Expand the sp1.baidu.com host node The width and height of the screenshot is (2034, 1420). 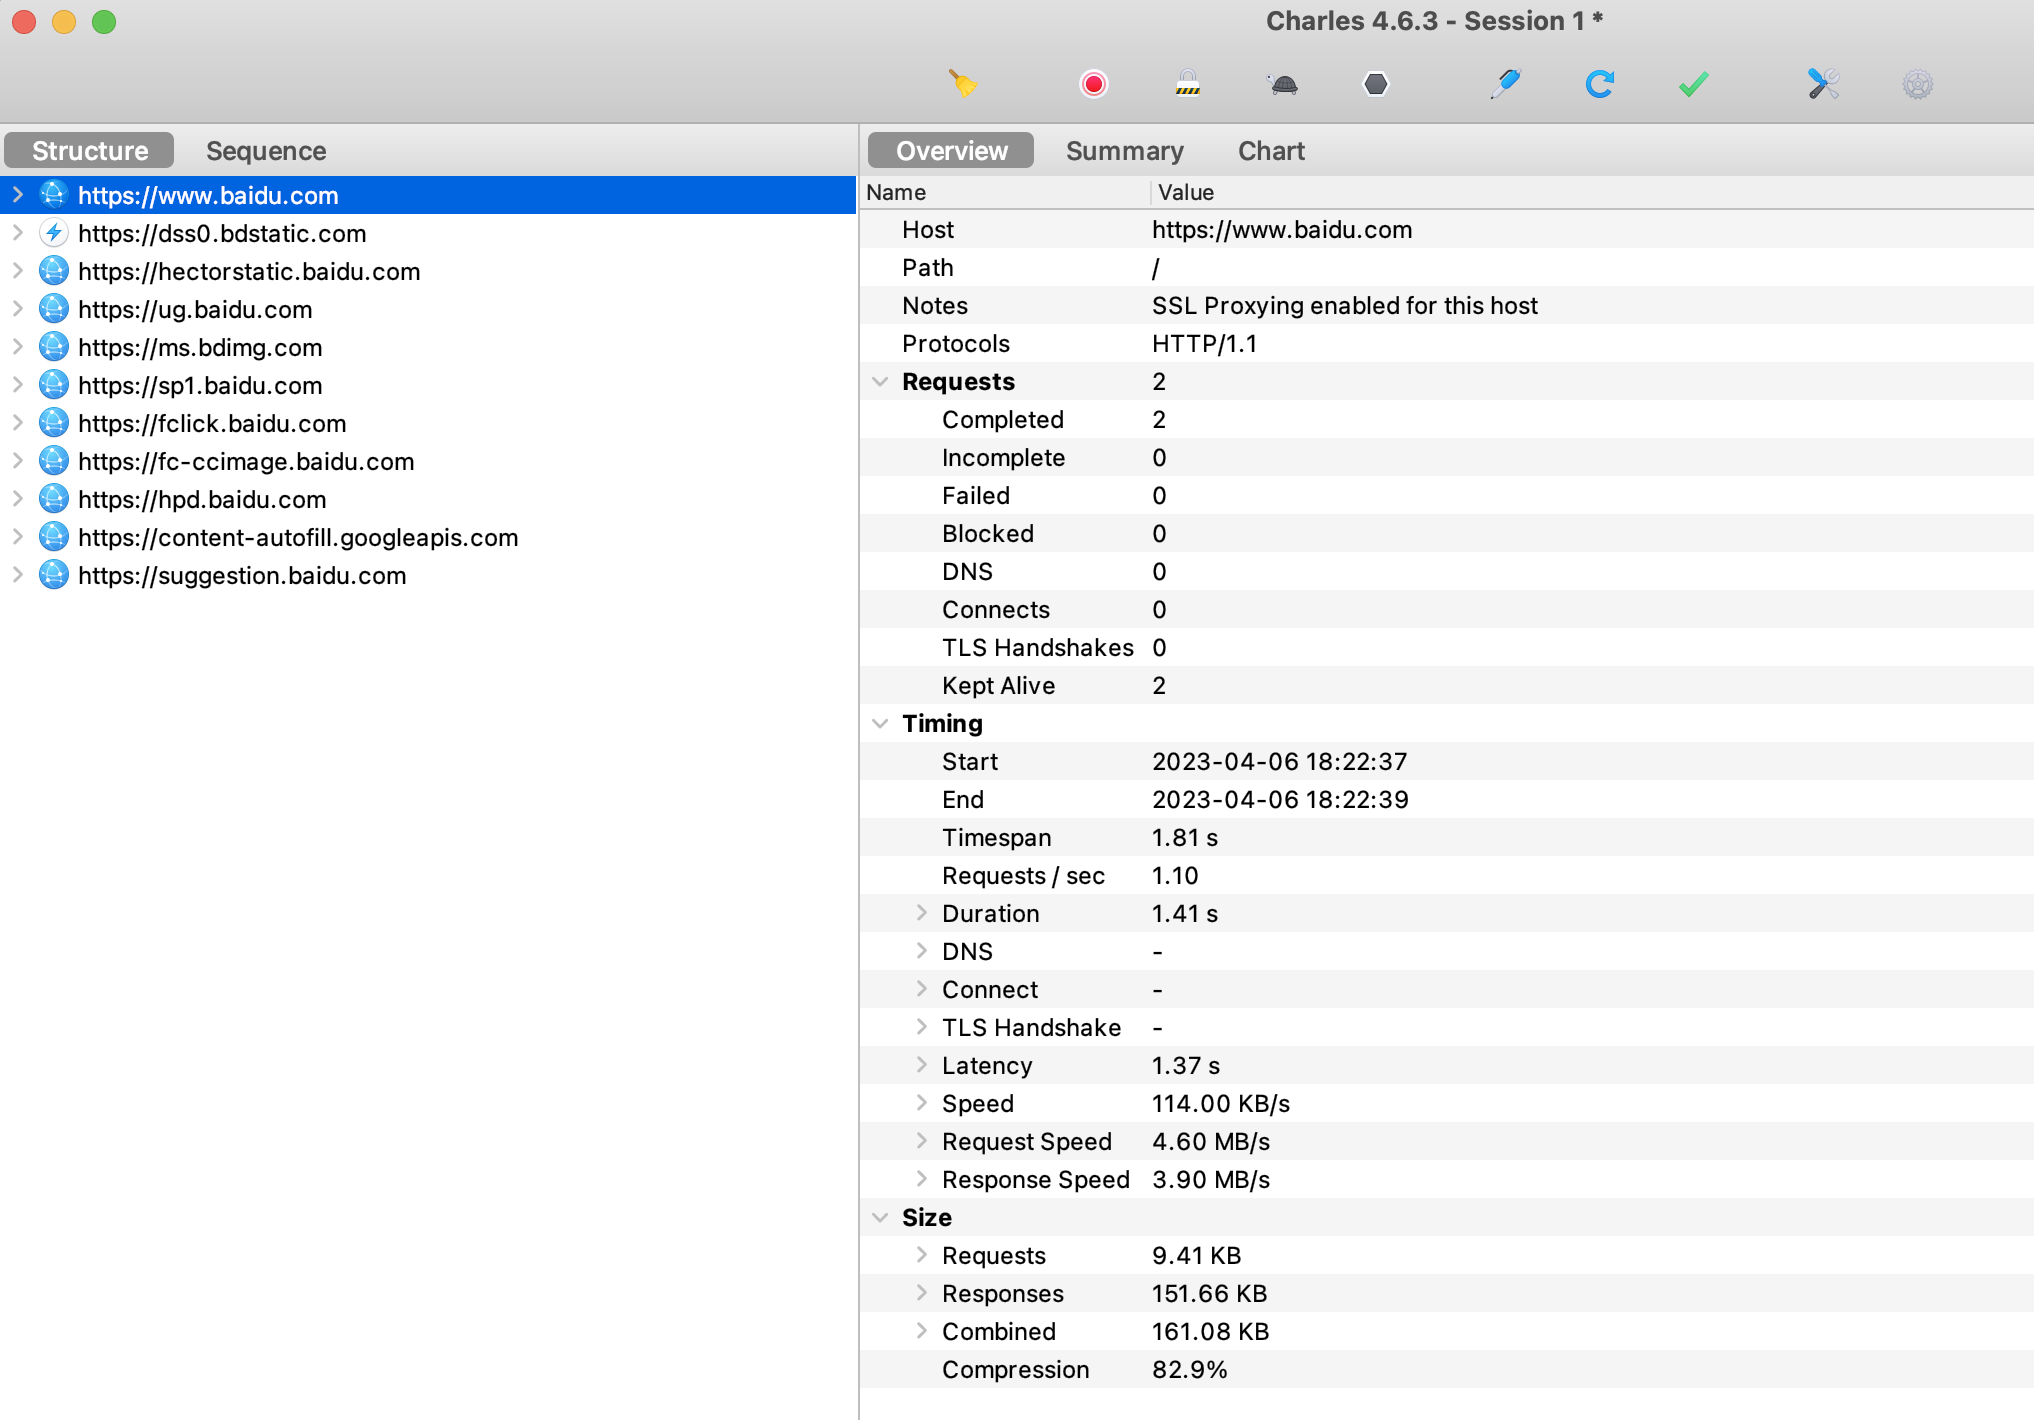pos(18,385)
